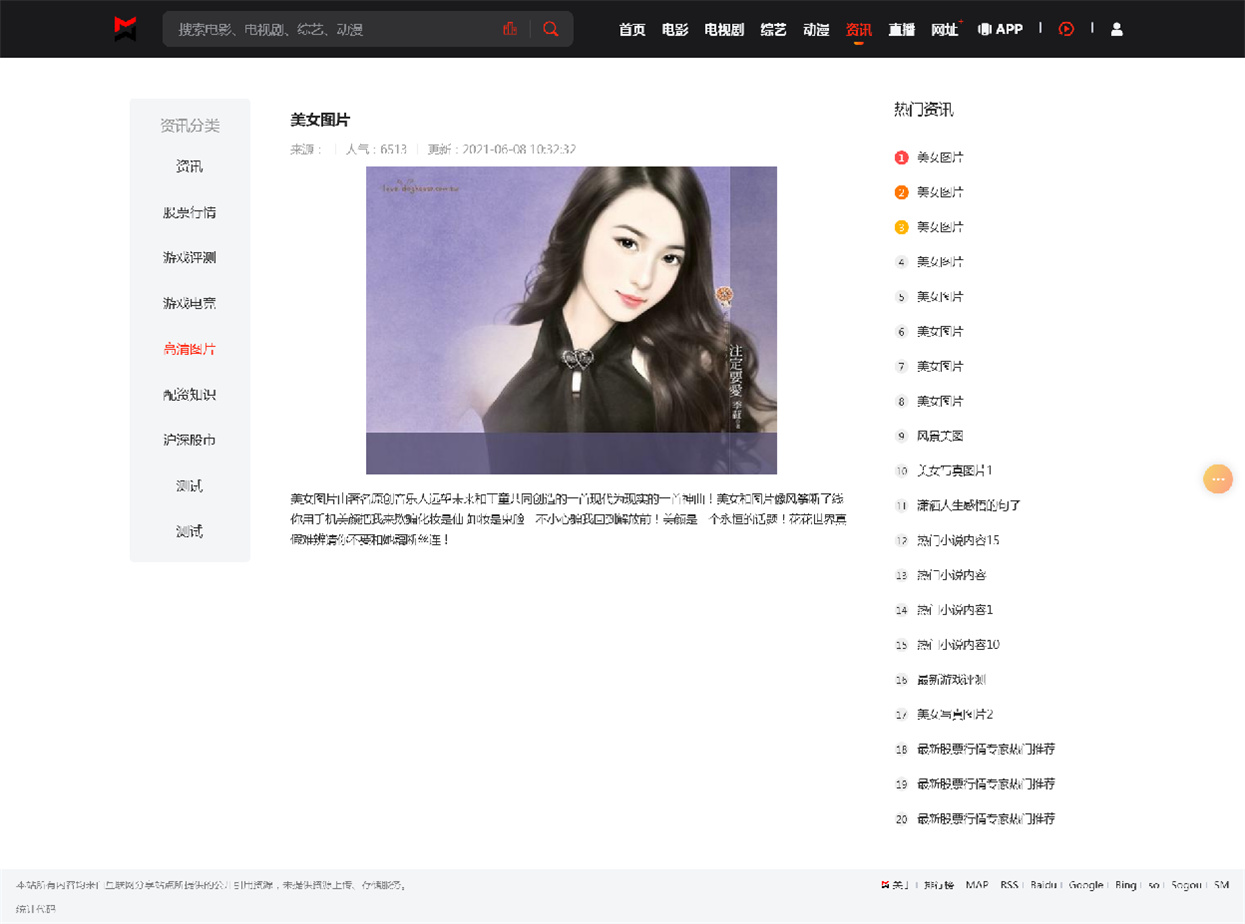This screenshot has width=1245, height=924.
Task: Click the article's main illustration image
Action: pos(571,320)
